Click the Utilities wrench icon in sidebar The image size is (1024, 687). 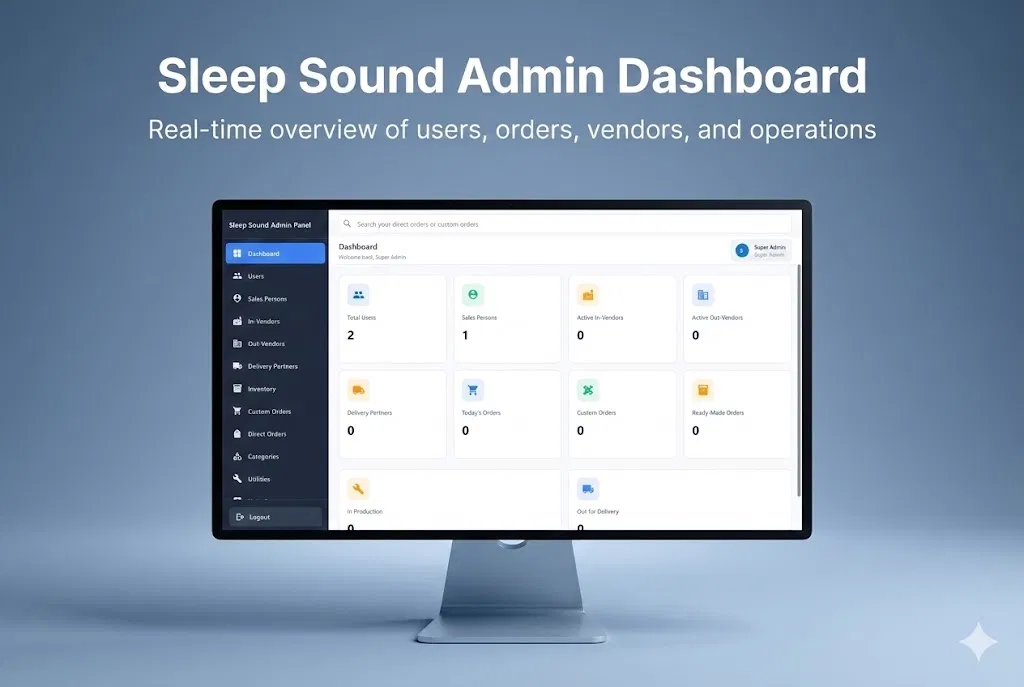tap(237, 479)
